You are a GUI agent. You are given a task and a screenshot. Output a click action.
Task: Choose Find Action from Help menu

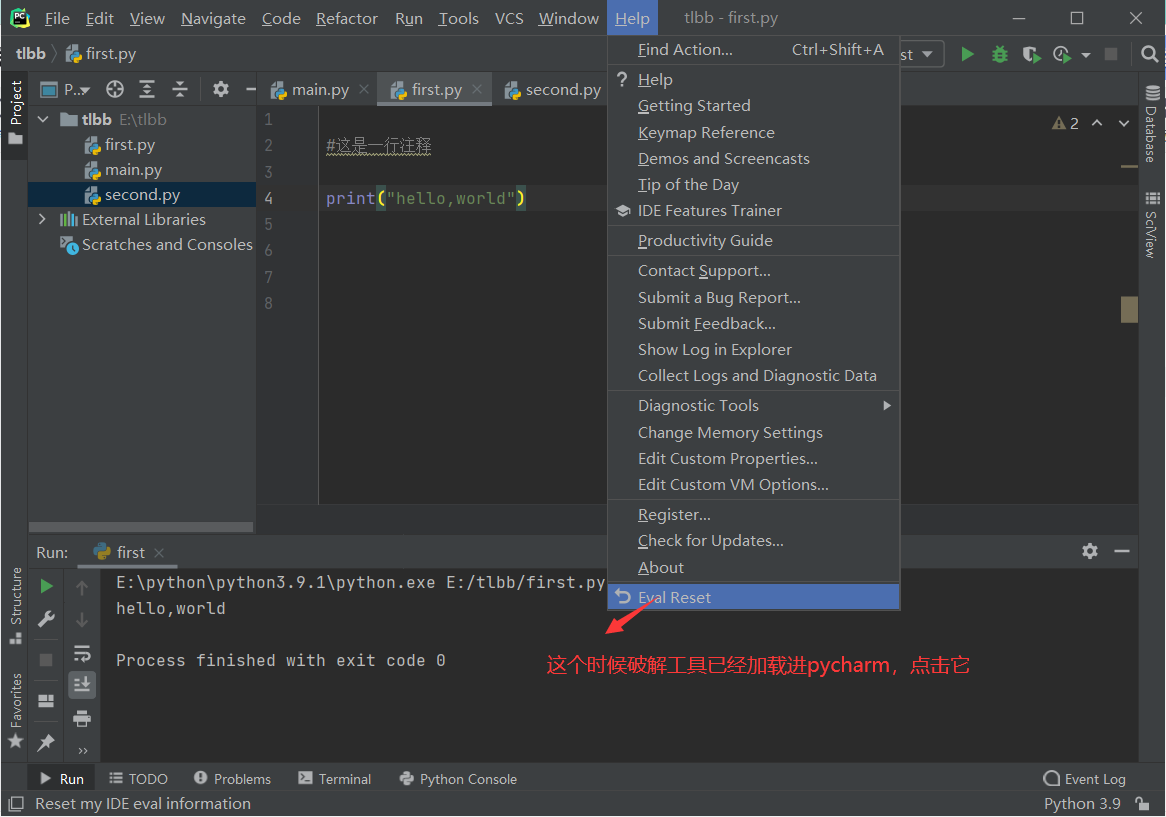[753, 50]
